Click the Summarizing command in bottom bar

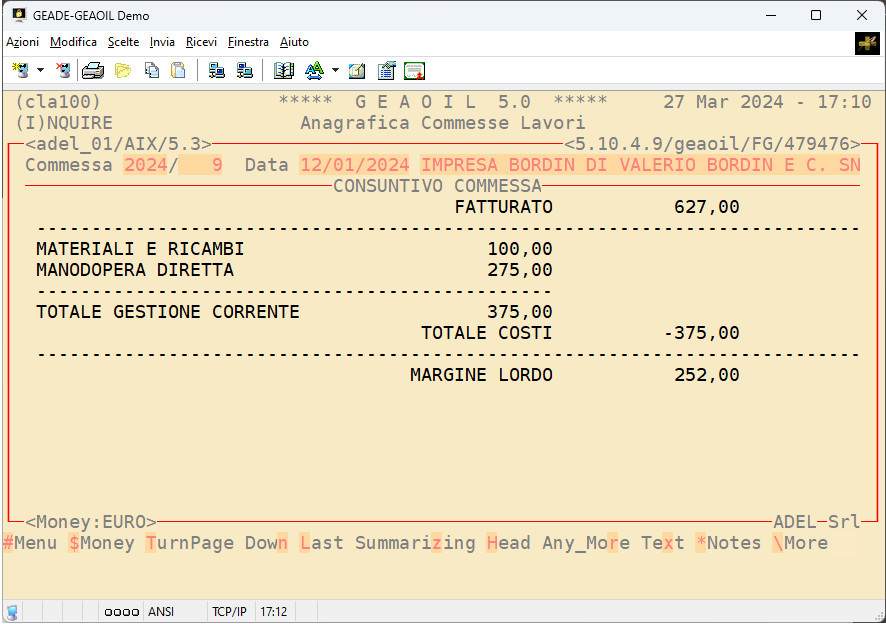(415, 543)
